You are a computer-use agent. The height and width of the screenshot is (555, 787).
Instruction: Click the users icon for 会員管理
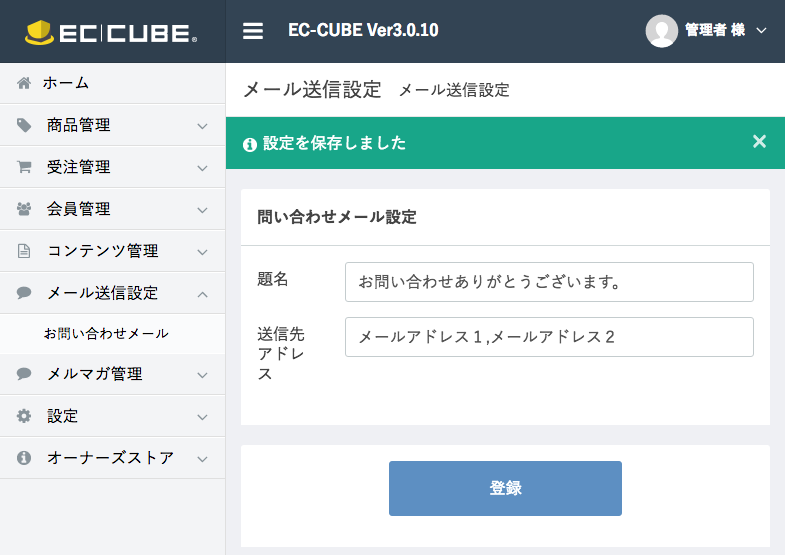[24, 209]
